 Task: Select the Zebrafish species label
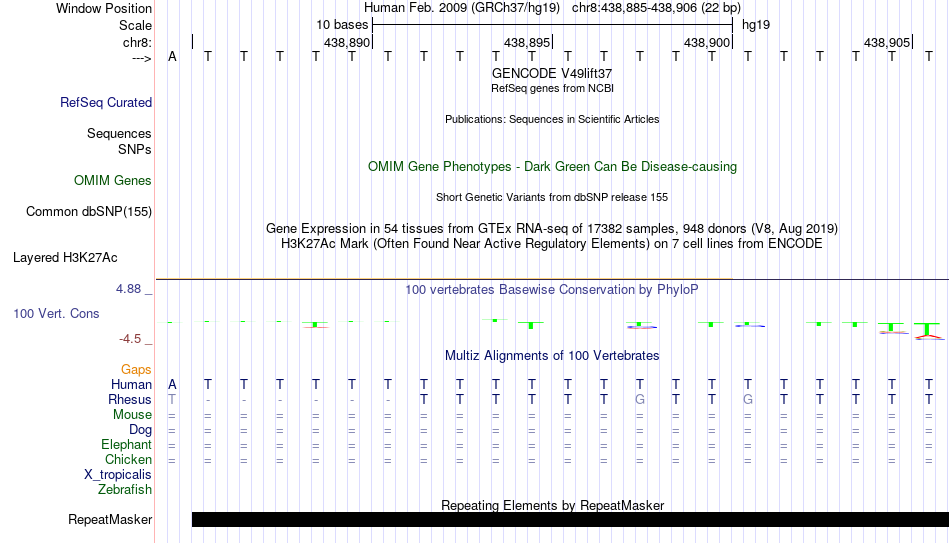[x=125, y=490]
